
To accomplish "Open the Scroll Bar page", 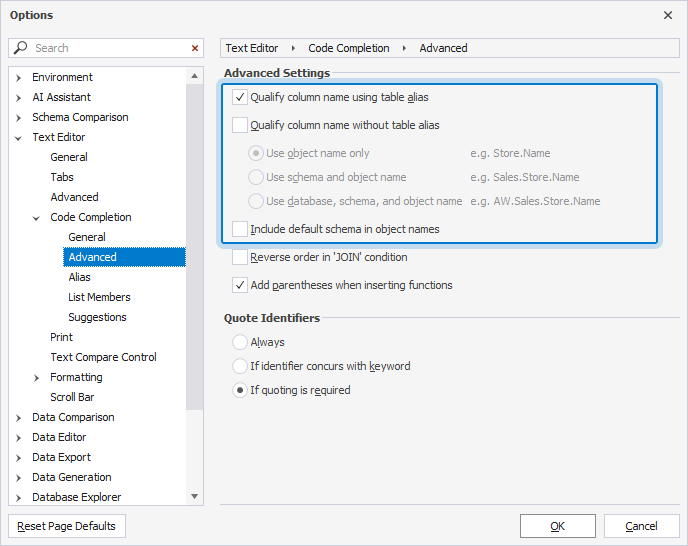I will coord(72,397).
